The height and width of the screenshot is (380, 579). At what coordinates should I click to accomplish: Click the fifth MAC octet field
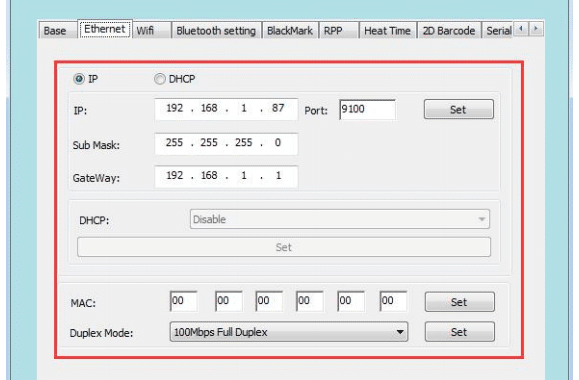point(351,301)
